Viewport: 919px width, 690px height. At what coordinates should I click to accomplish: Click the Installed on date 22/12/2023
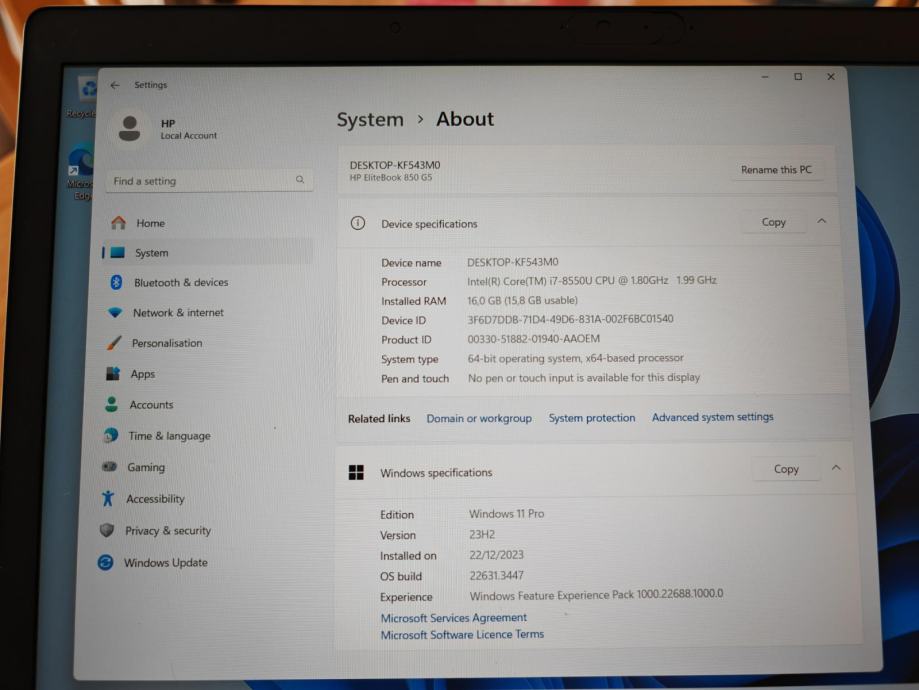[x=496, y=555]
